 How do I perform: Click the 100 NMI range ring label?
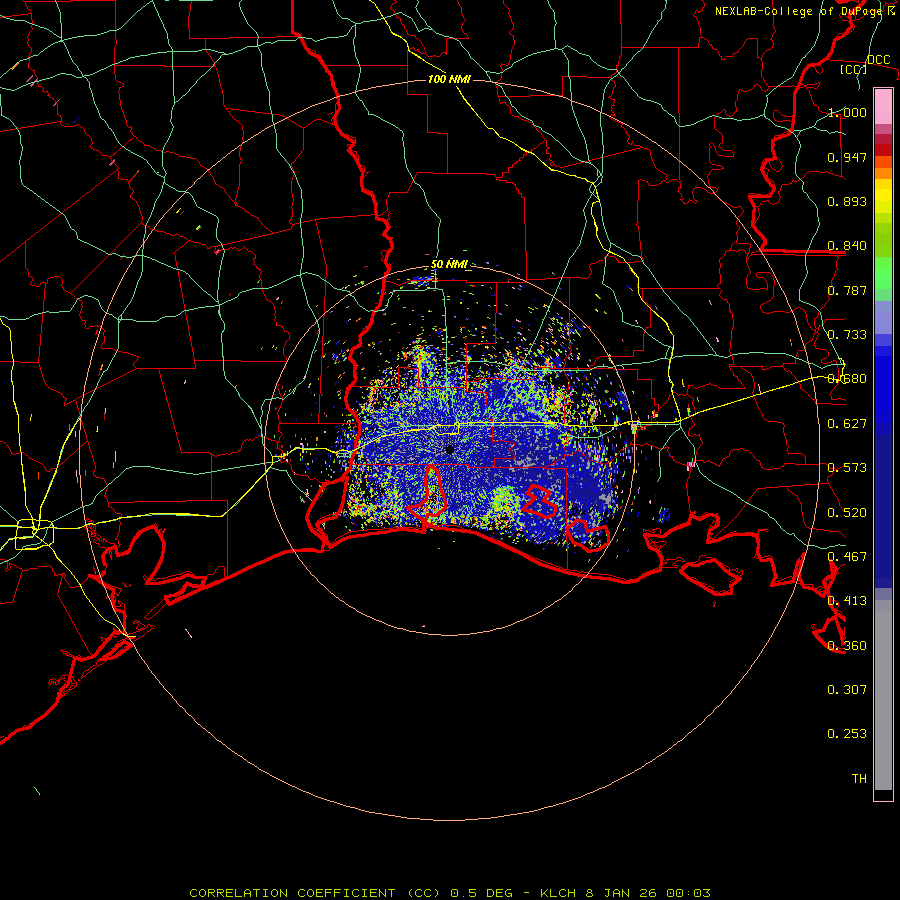pyautogui.click(x=449, y=79)
